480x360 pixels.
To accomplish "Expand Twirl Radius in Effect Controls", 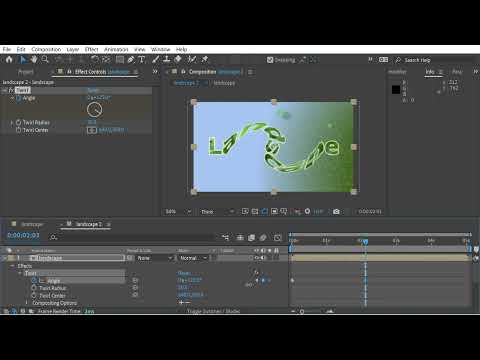I will (12, 123).
